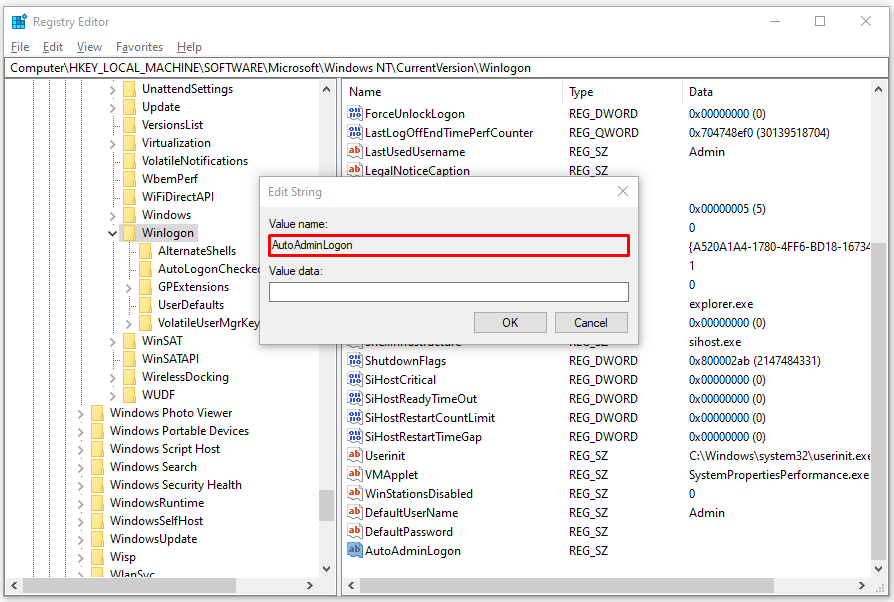Select the AutoAdminLogon string icon
This screenshot has height=602, width=894.
coord(355,551)
